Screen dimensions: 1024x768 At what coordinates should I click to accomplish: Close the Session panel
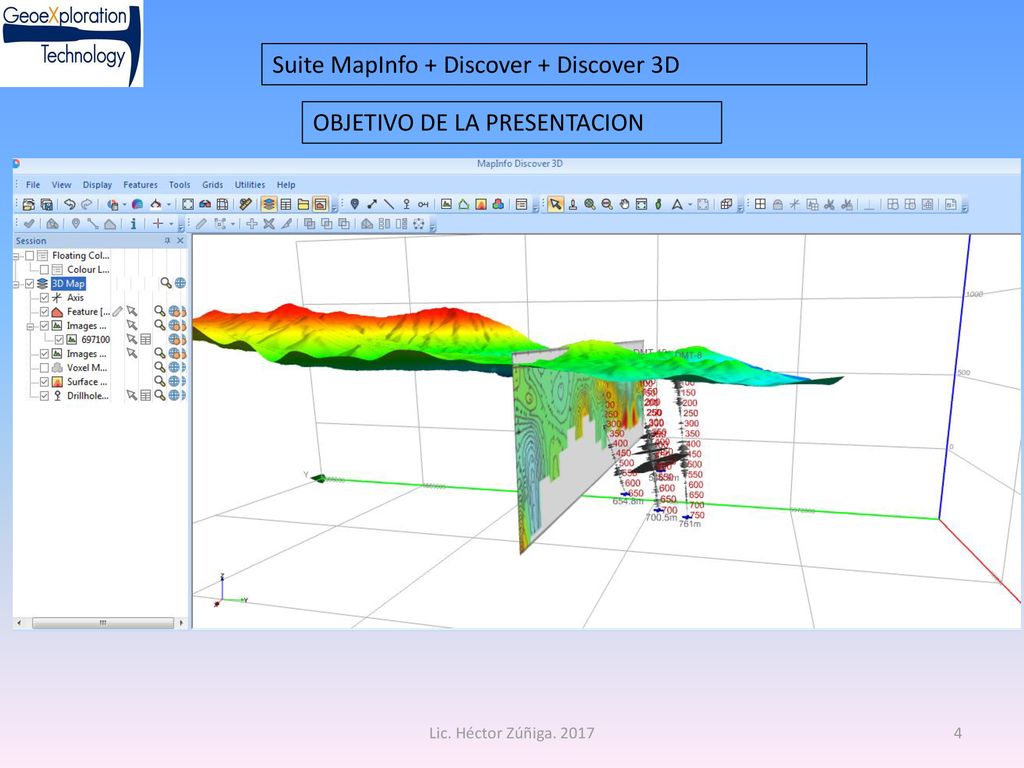(181, 240)
